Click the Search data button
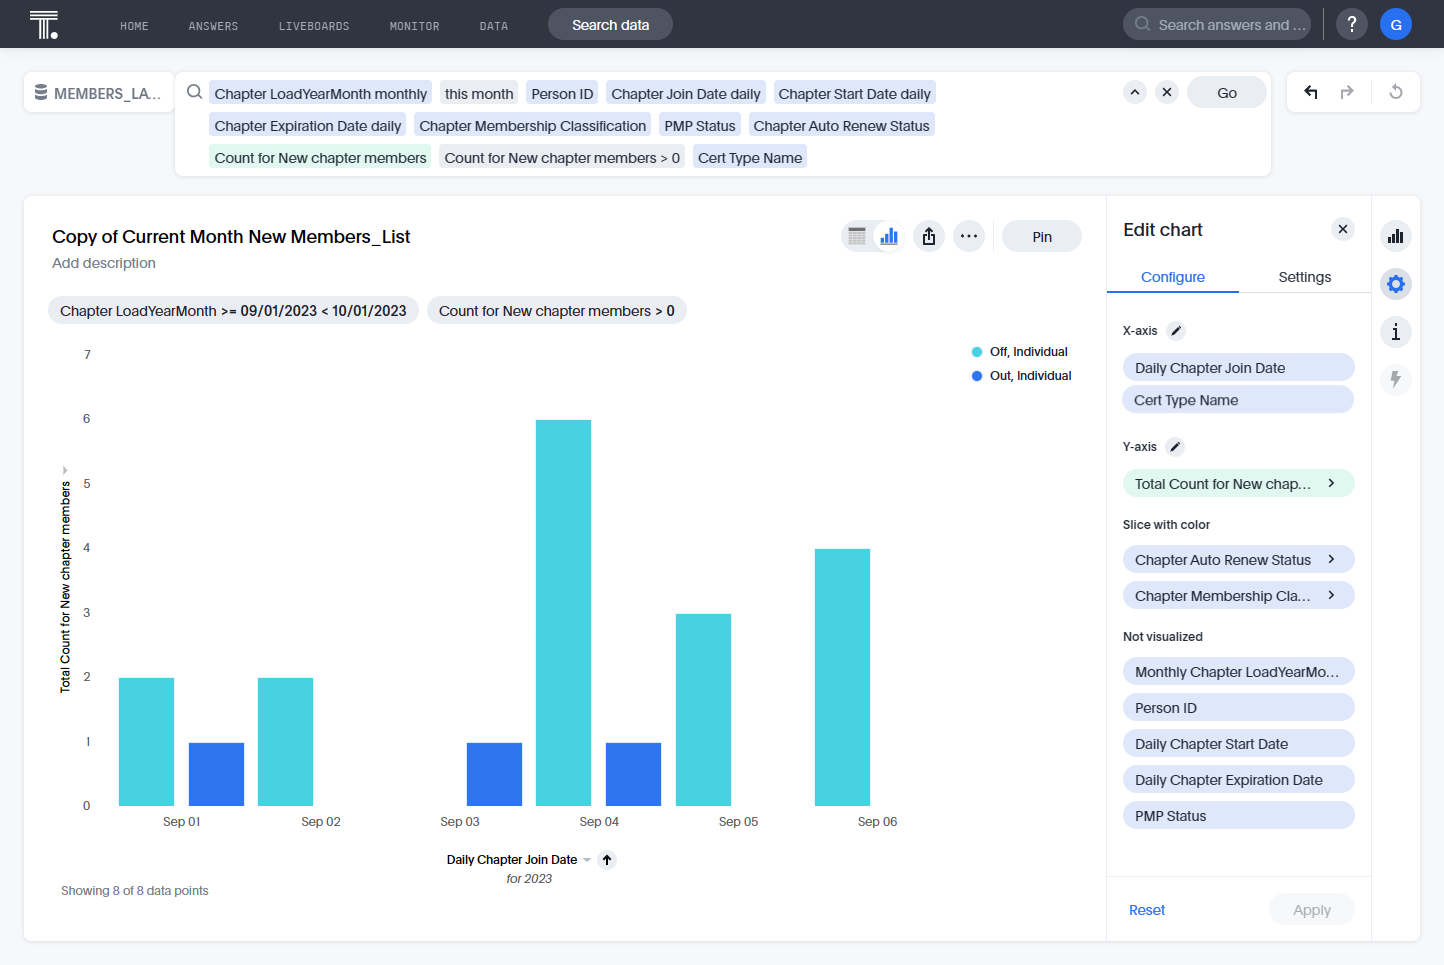This screenshot has height=965, width=1444. pyautogui.click(x=610, y=24)
